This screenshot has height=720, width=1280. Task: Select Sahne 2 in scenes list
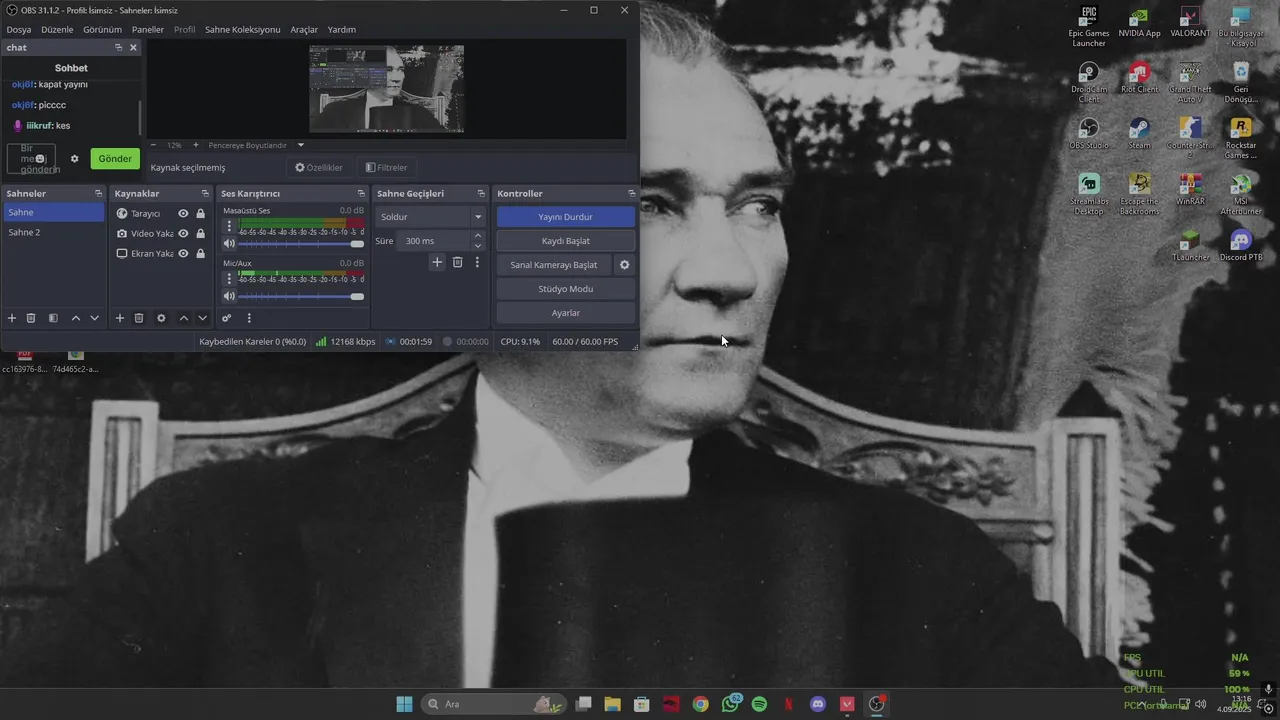coord(54,232)
